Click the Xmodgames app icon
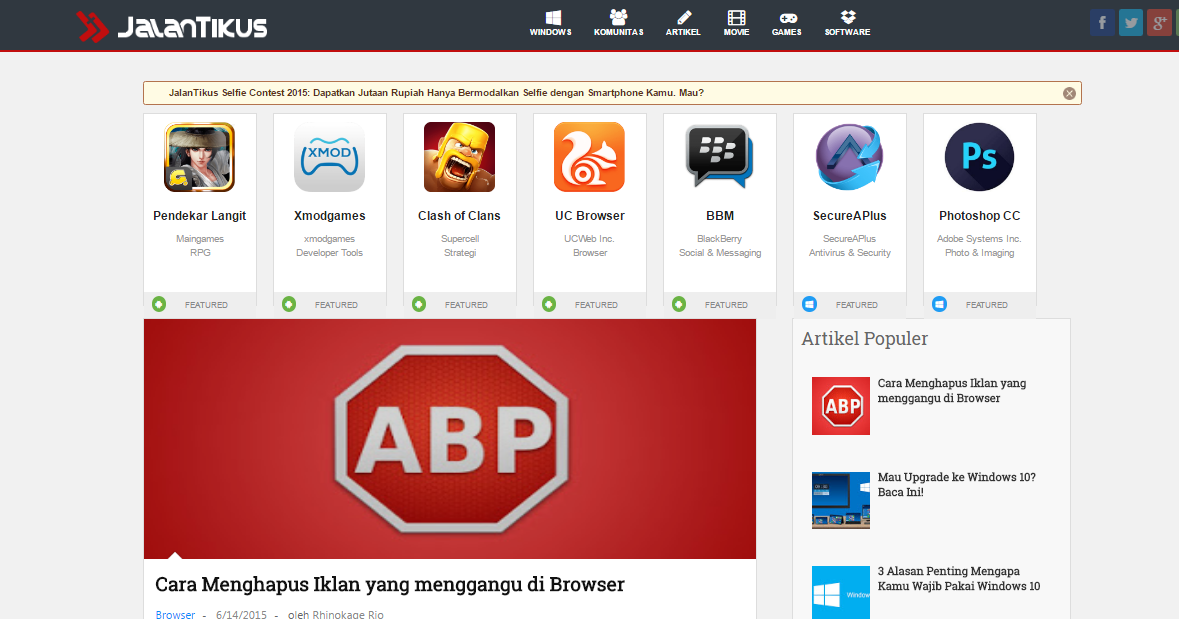Screen dimensions: 1179x619 pyautogui.click(x=329, y=157)
